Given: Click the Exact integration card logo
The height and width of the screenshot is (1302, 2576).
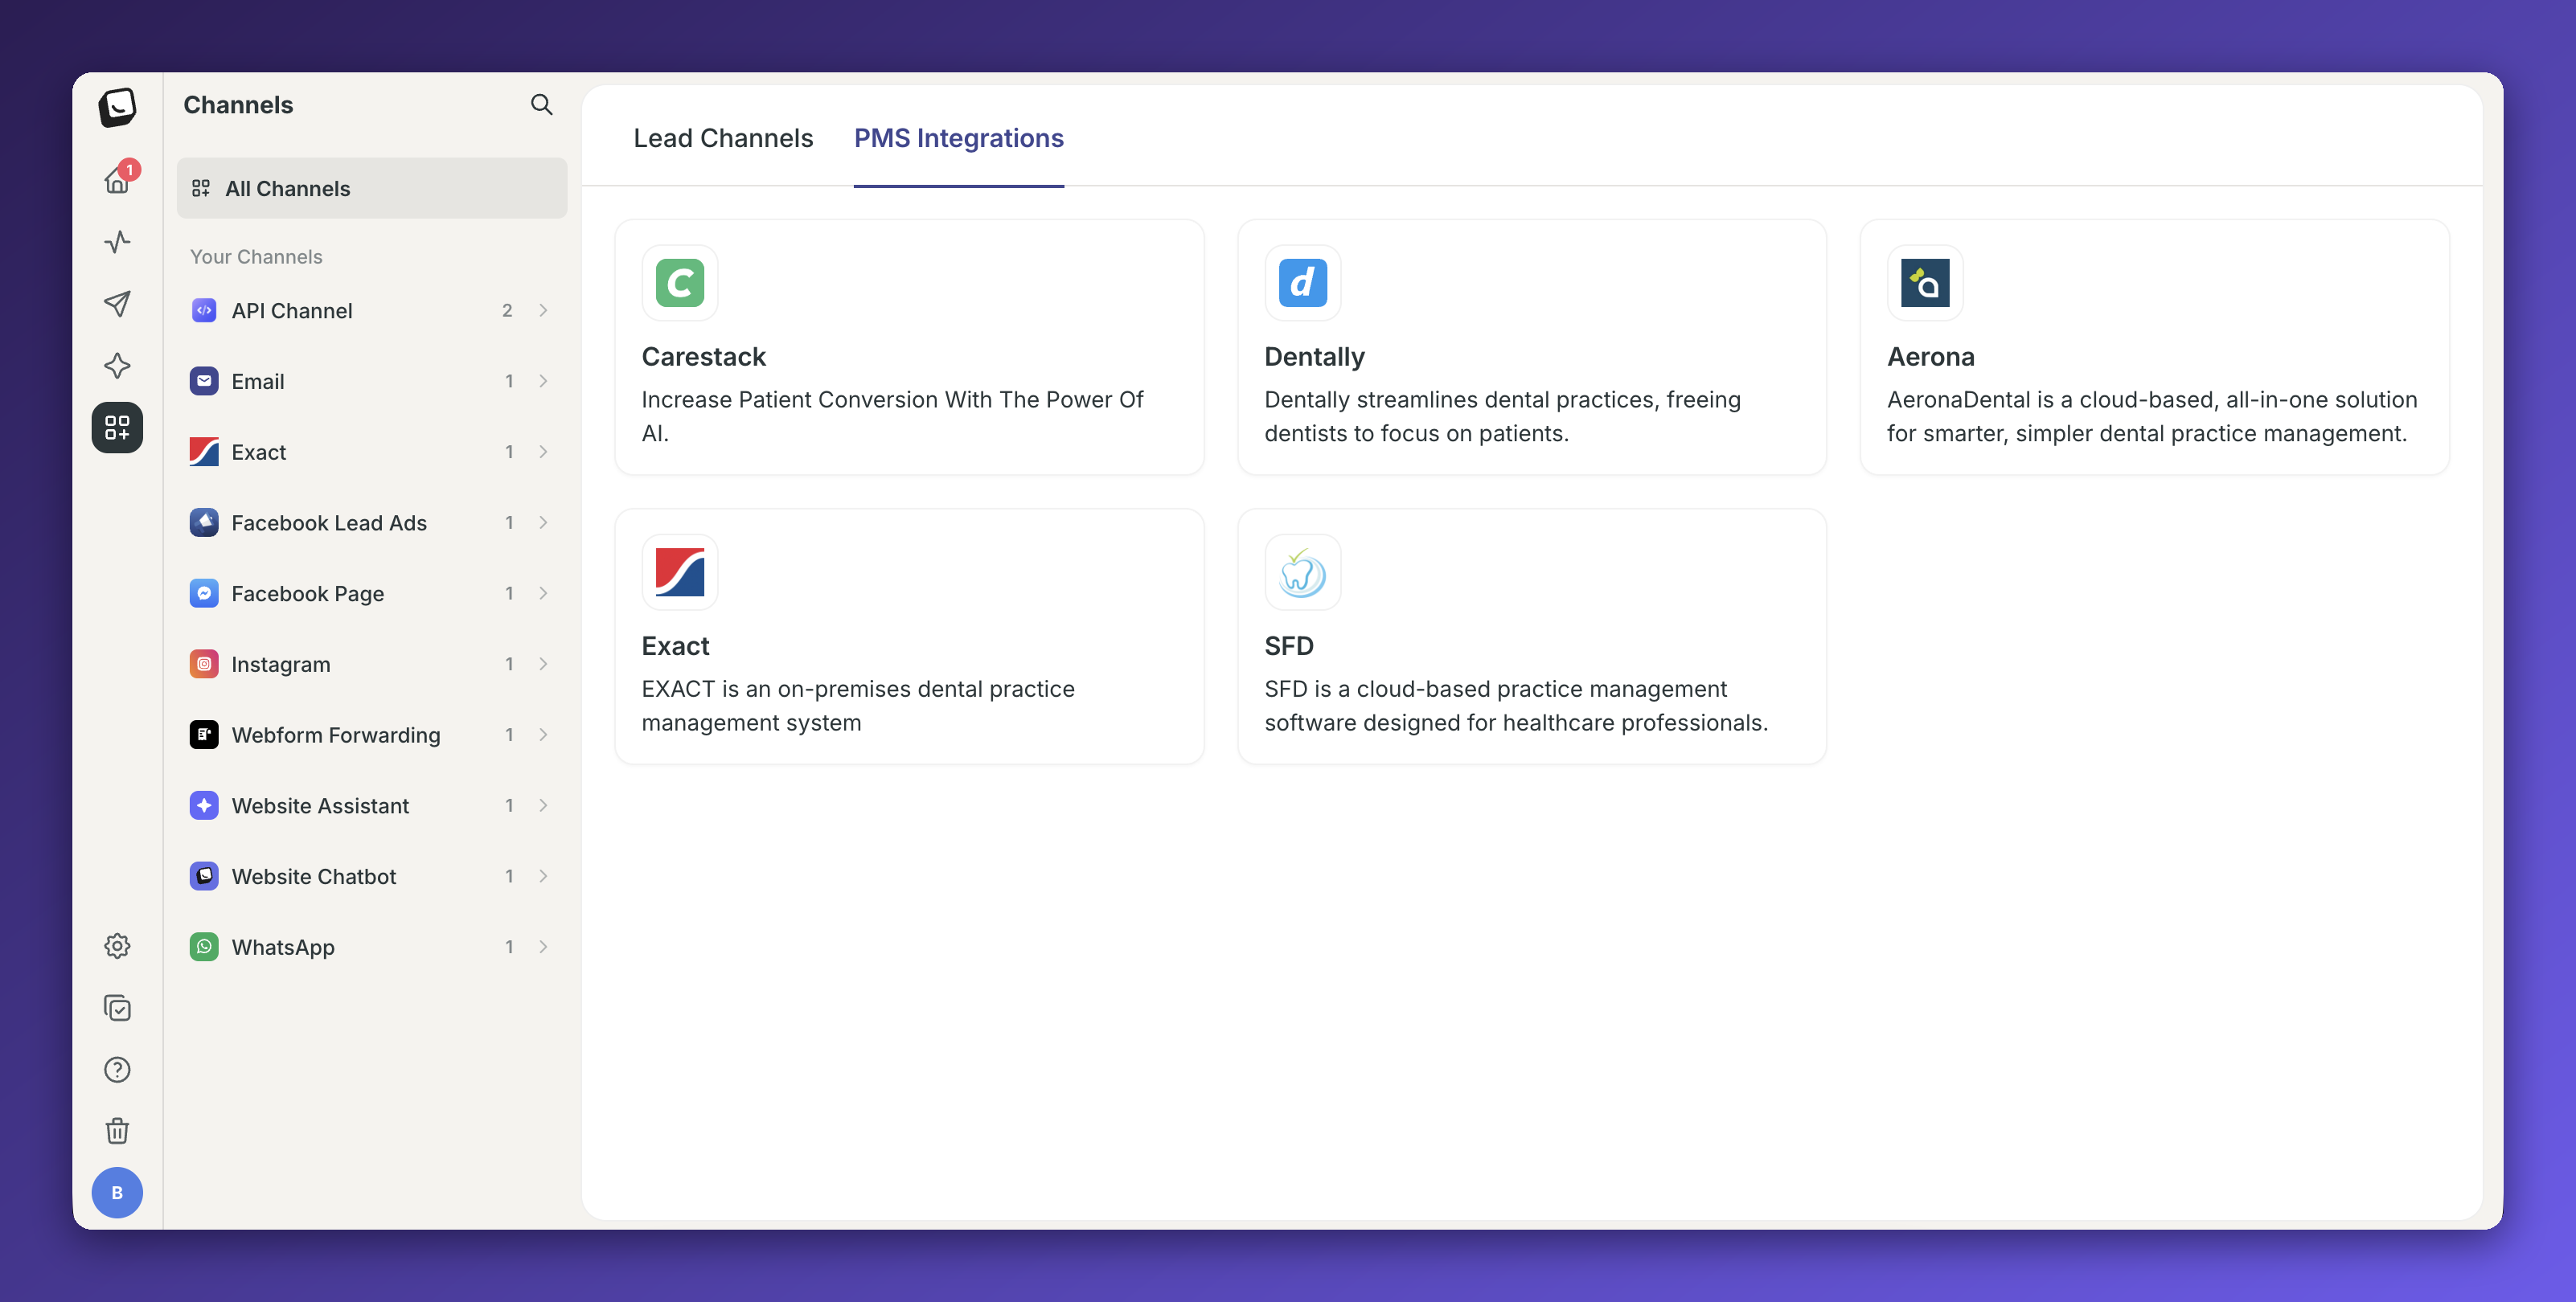Looking at the screenshot, I should point(680,572).
